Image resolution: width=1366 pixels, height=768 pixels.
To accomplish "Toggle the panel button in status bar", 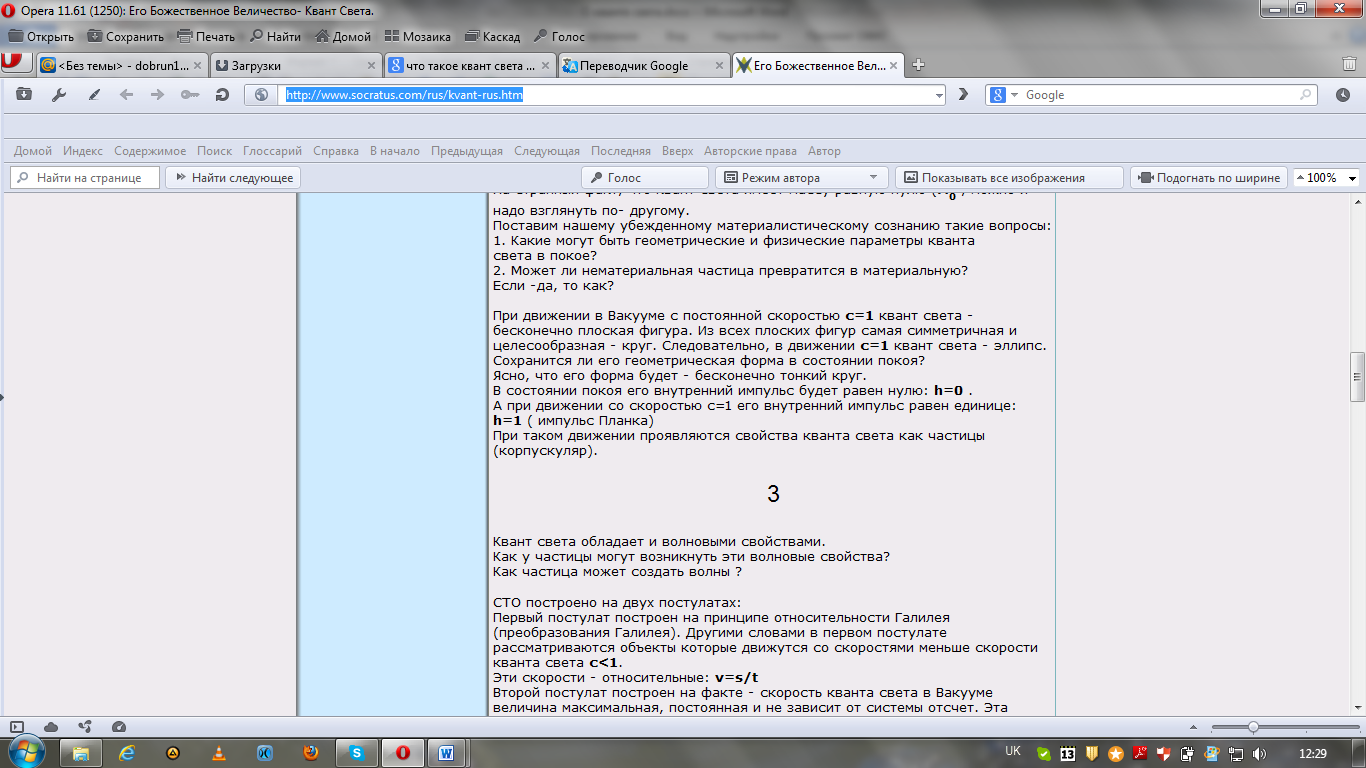I will pyautogui.click(x=17, y=727).
